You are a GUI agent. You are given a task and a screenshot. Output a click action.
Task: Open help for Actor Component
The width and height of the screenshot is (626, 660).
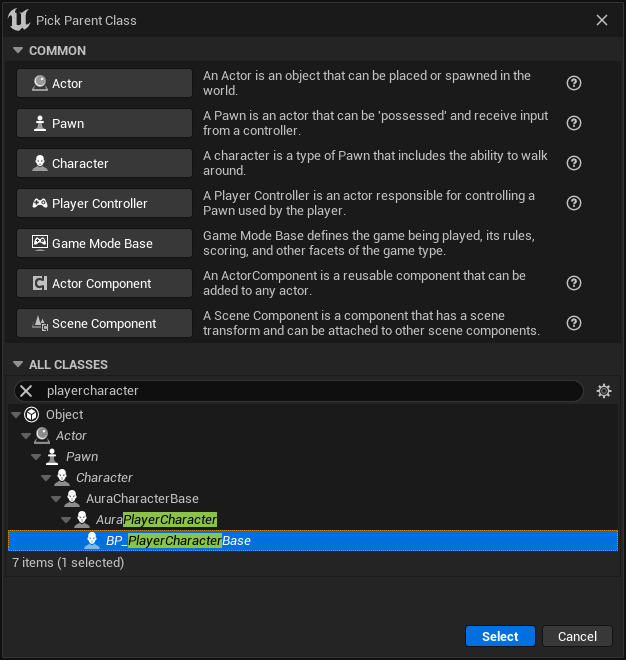pyautogui.click(x=574, y=283)
